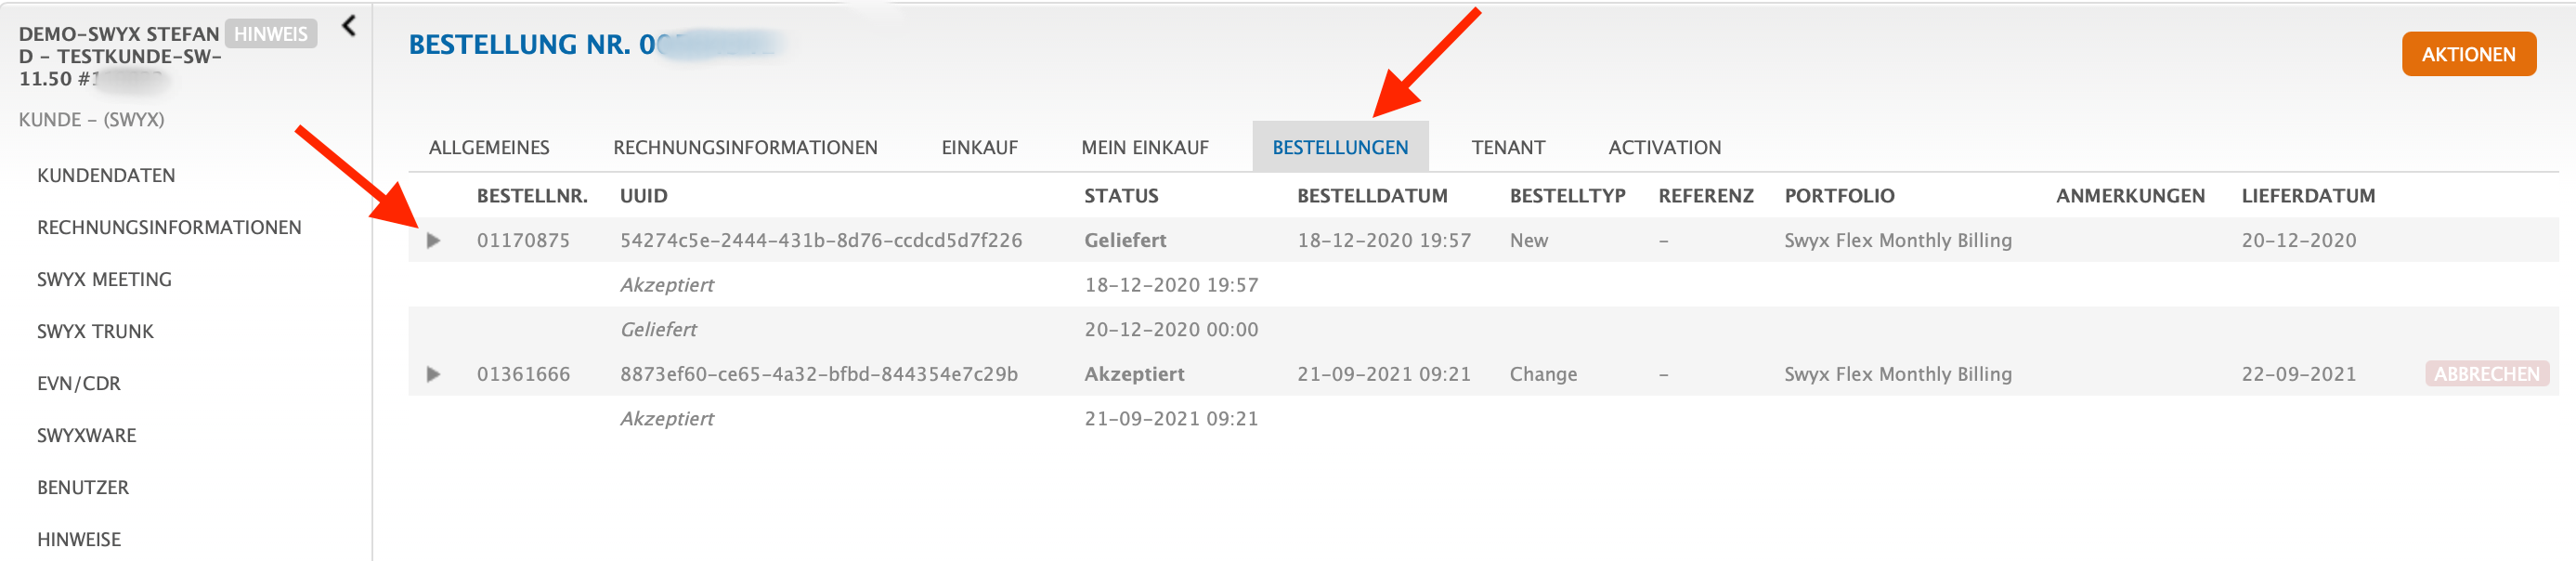This screenshot has height=561, width=2576.
Task: Open Hinweise in the sidebar
Action: point(79,540)
